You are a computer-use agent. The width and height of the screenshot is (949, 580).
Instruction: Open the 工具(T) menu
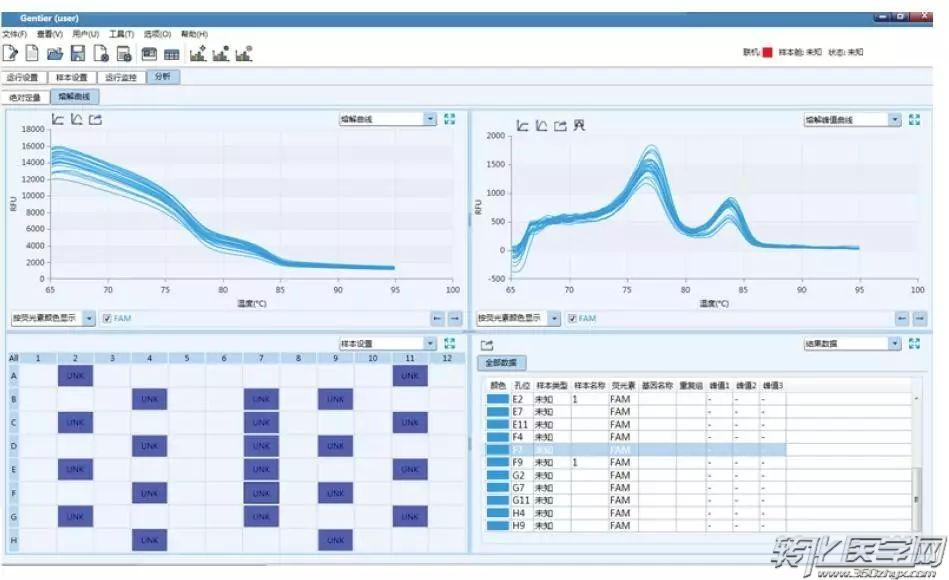point(122,34)
